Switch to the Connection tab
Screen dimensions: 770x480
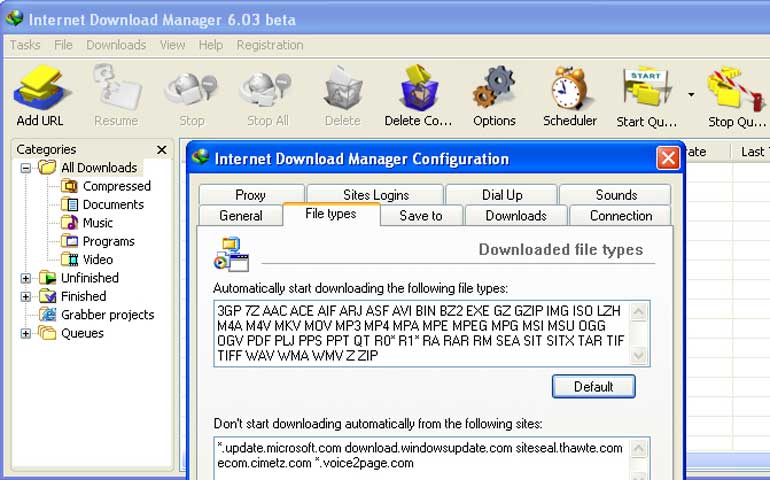(x=621, y=216)
